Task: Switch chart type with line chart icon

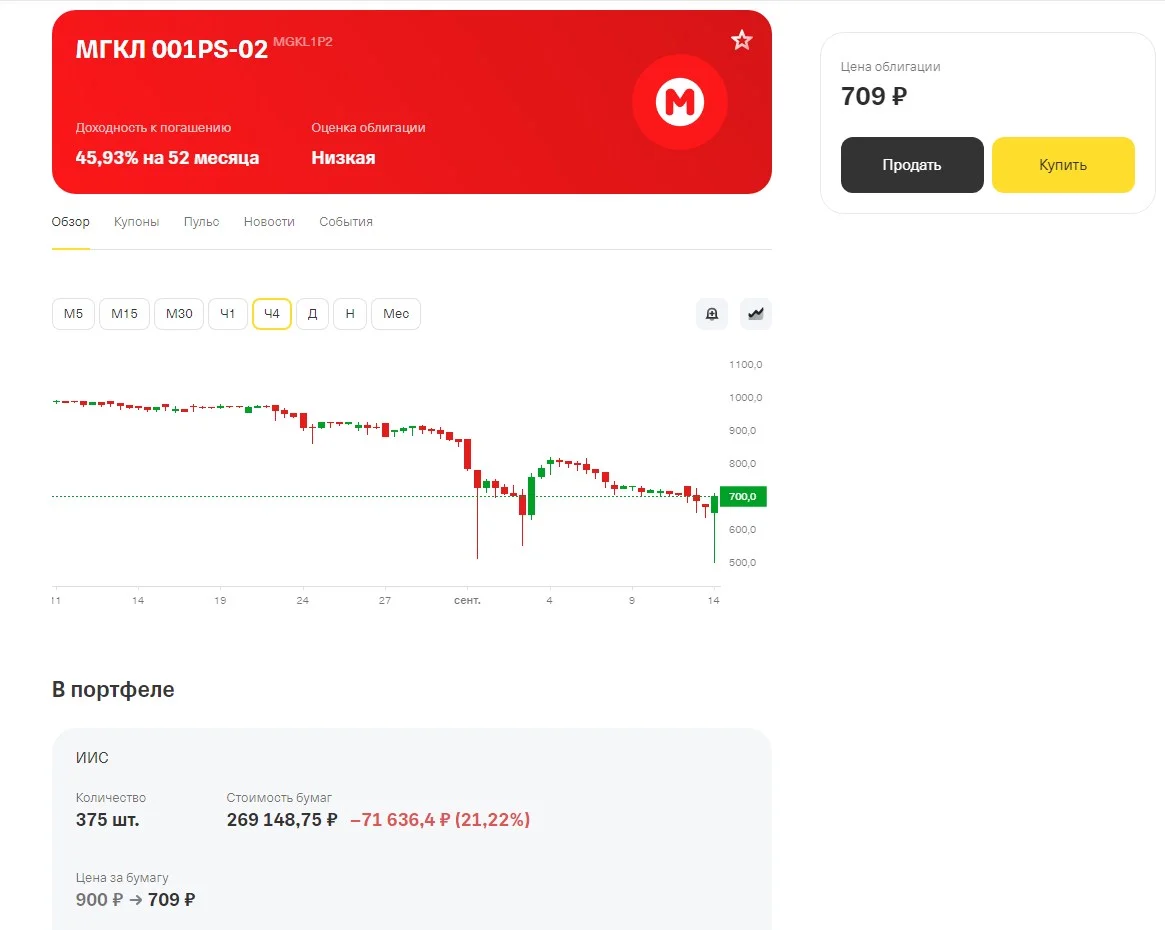Action: coord(756,313)
